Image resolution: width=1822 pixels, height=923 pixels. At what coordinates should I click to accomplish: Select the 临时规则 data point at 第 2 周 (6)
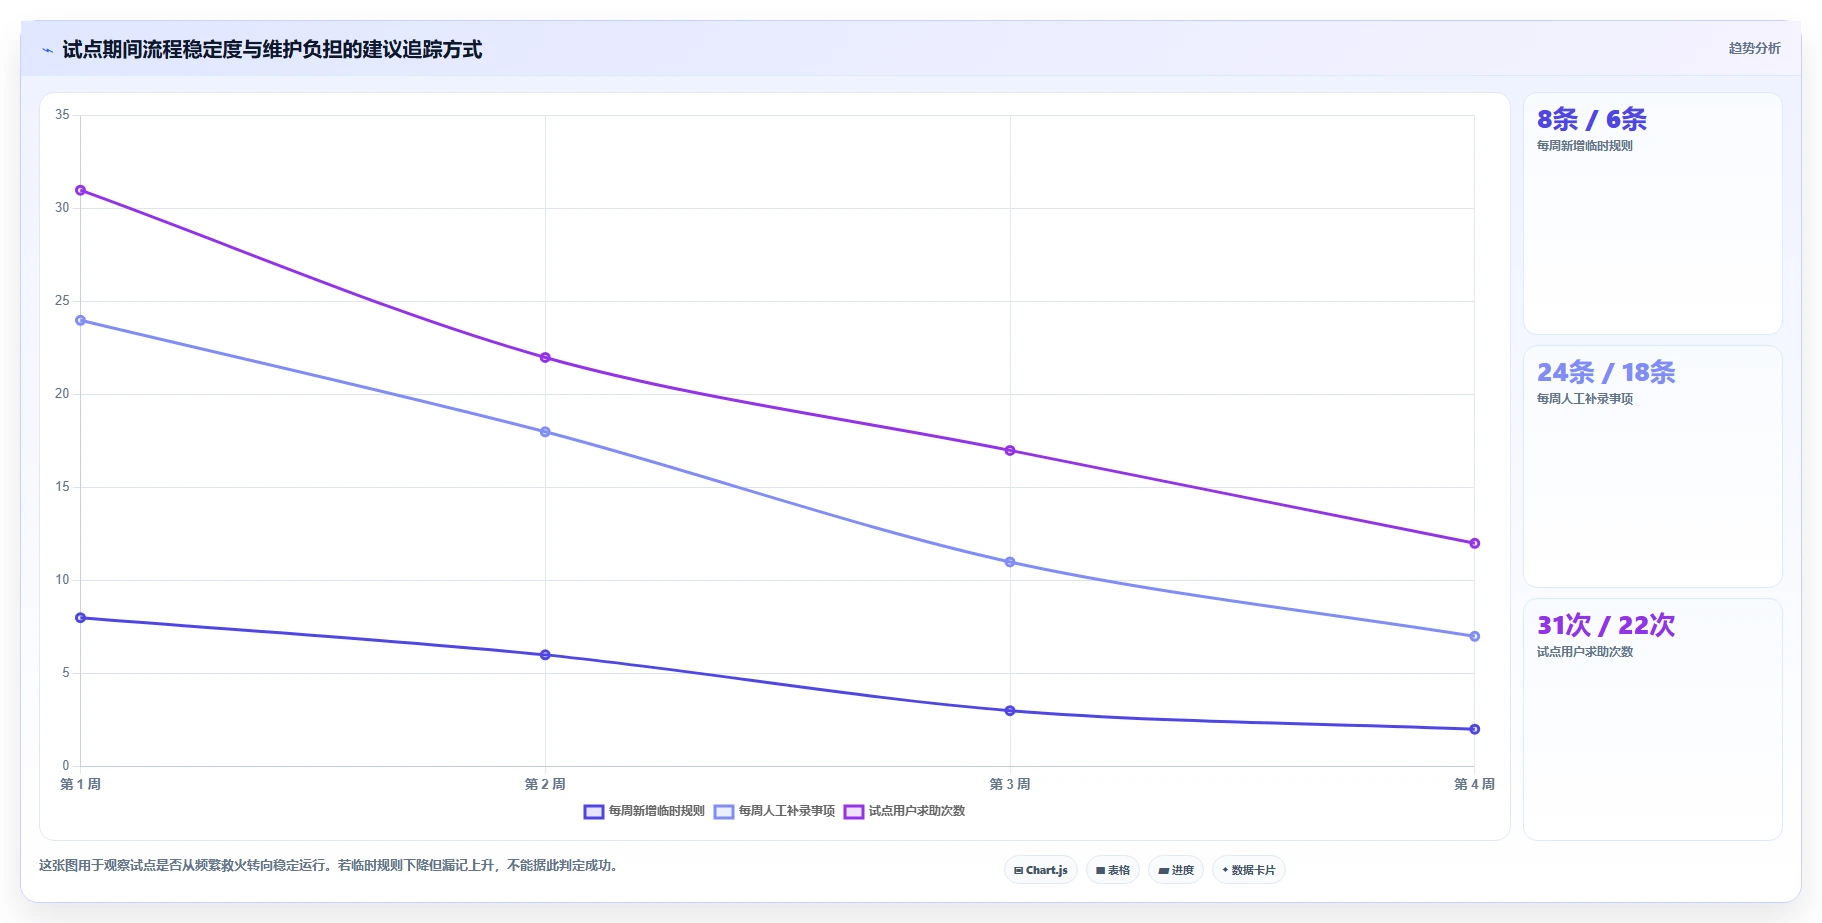[x=545, y=655]
